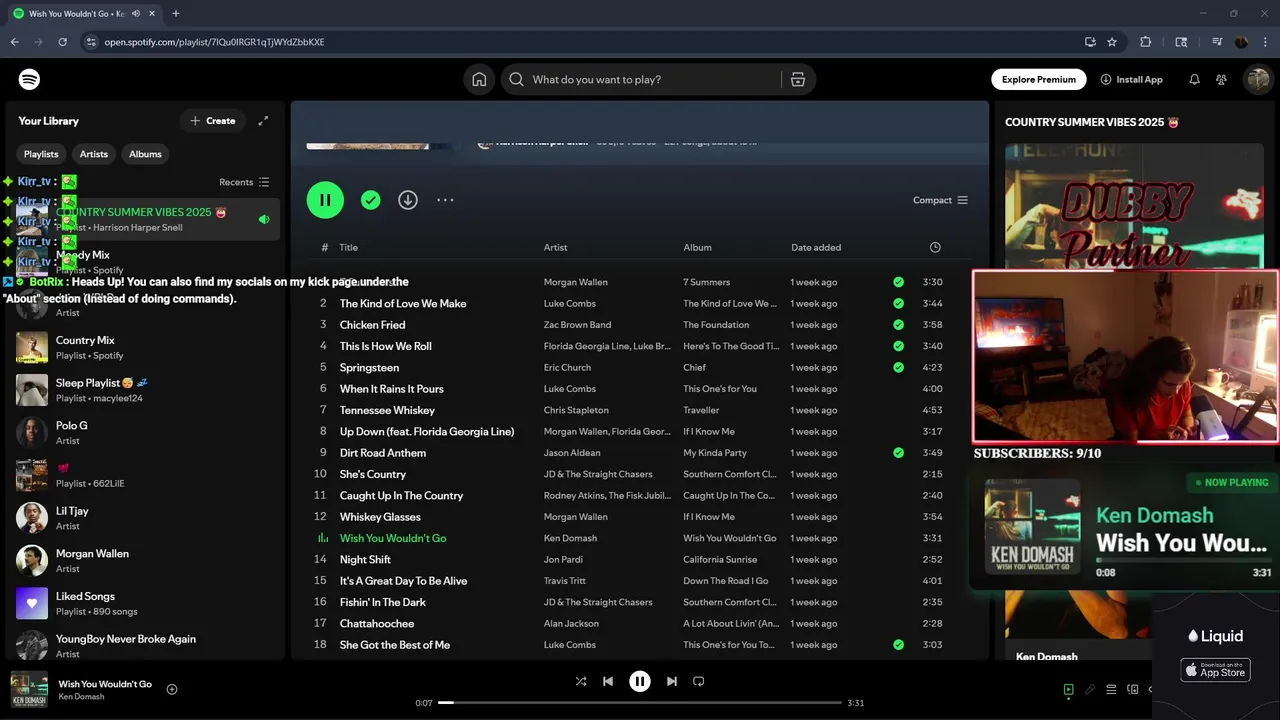Viewport: 1280px width, 720px height.
Task: Open Friend Activity icon
Action: click(x=1221, y=80)
